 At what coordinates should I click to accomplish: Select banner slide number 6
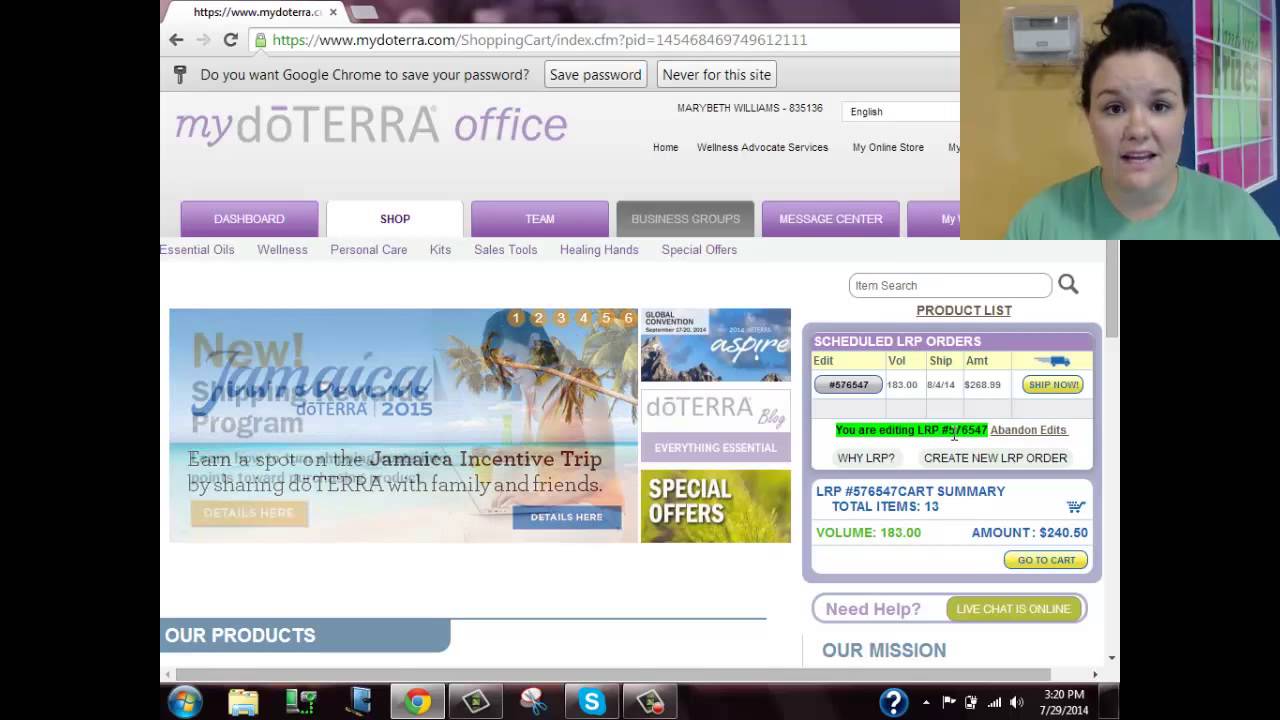click(x=629, y=318)
